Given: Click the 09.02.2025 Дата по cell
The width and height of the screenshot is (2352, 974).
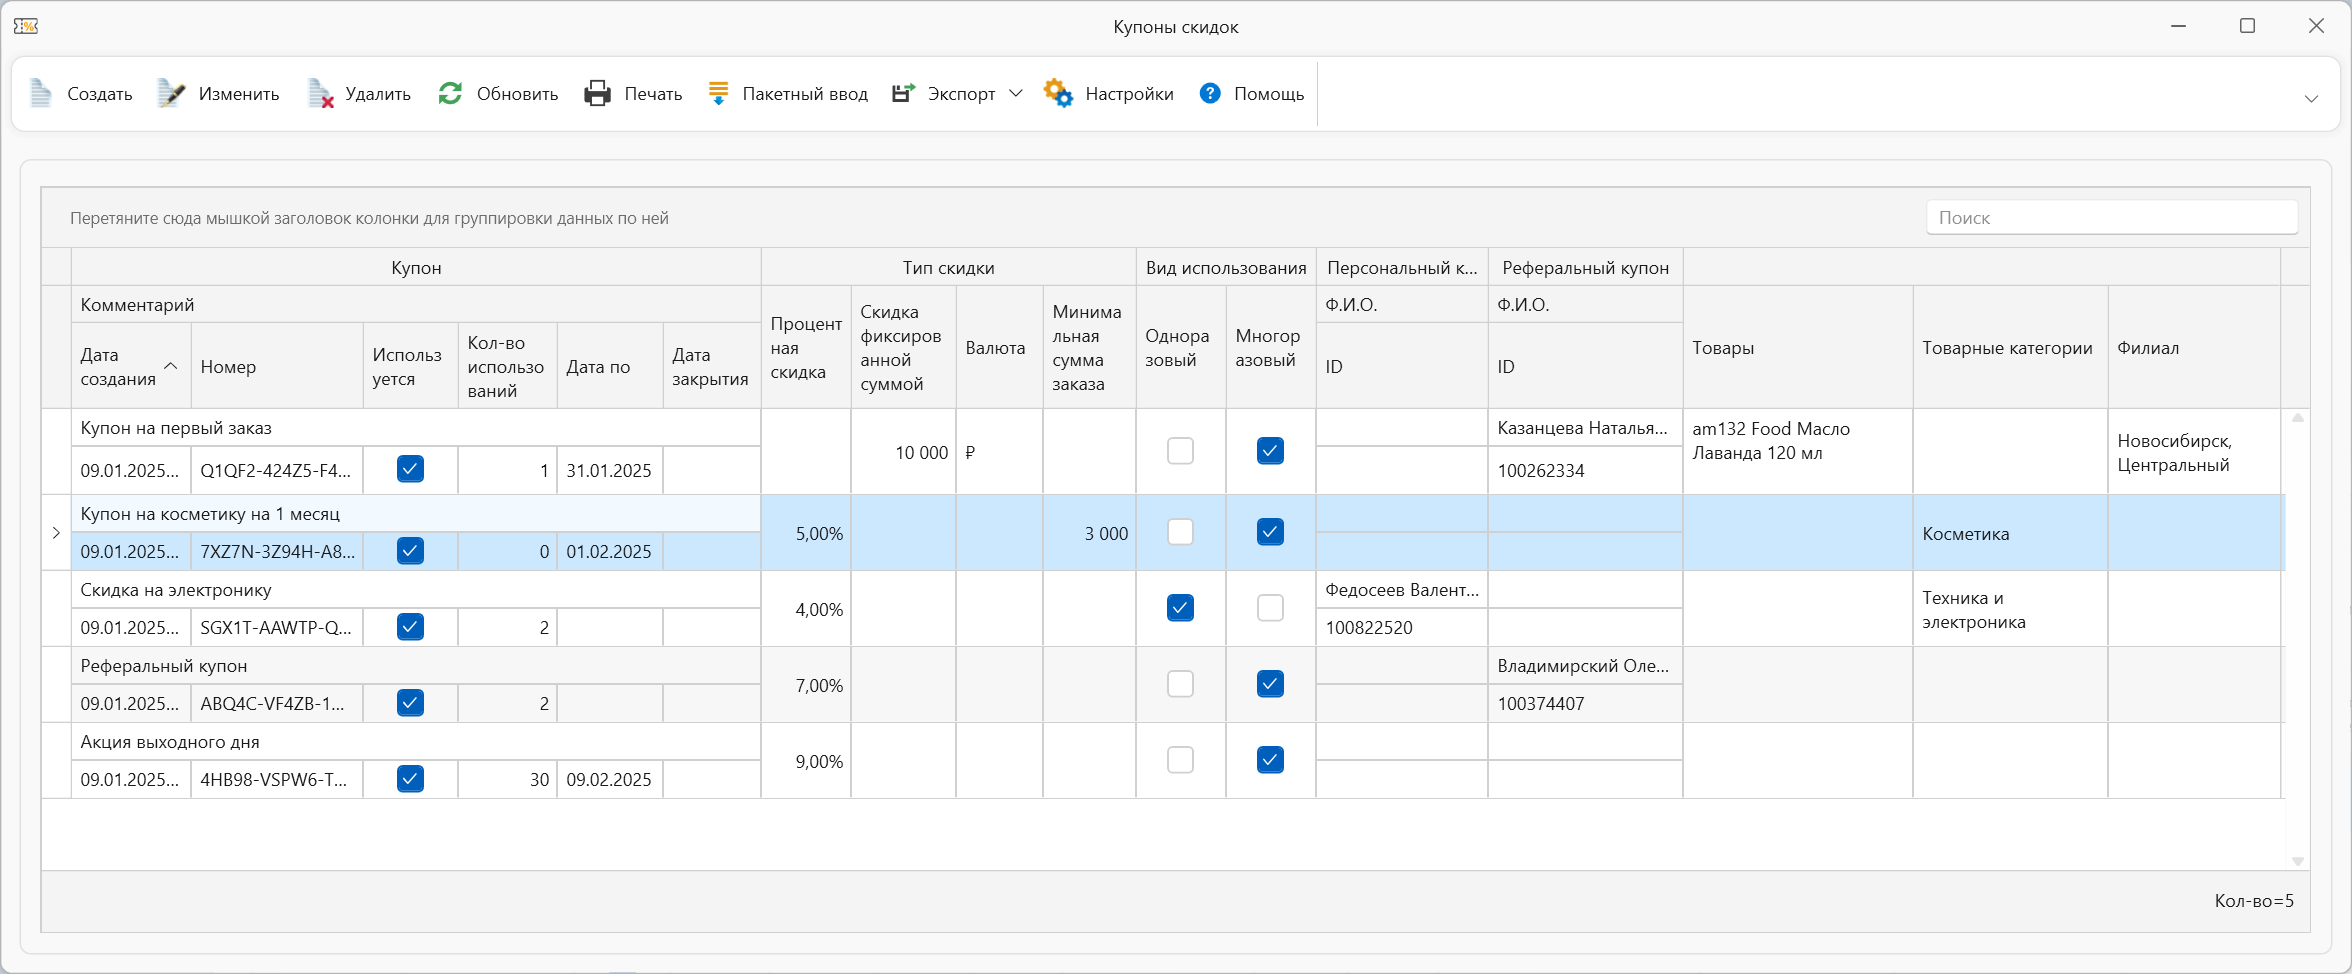Looking at the screenshot, I should point(610,780).
